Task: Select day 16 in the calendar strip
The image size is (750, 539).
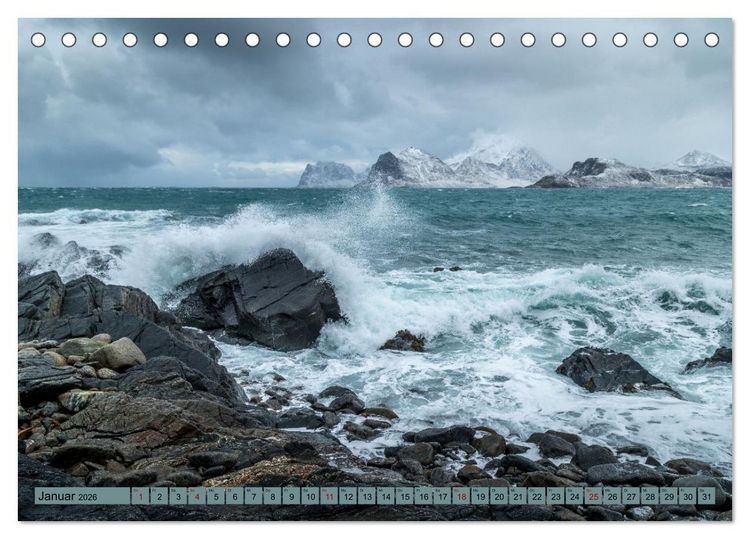Action: click(424, 496)
